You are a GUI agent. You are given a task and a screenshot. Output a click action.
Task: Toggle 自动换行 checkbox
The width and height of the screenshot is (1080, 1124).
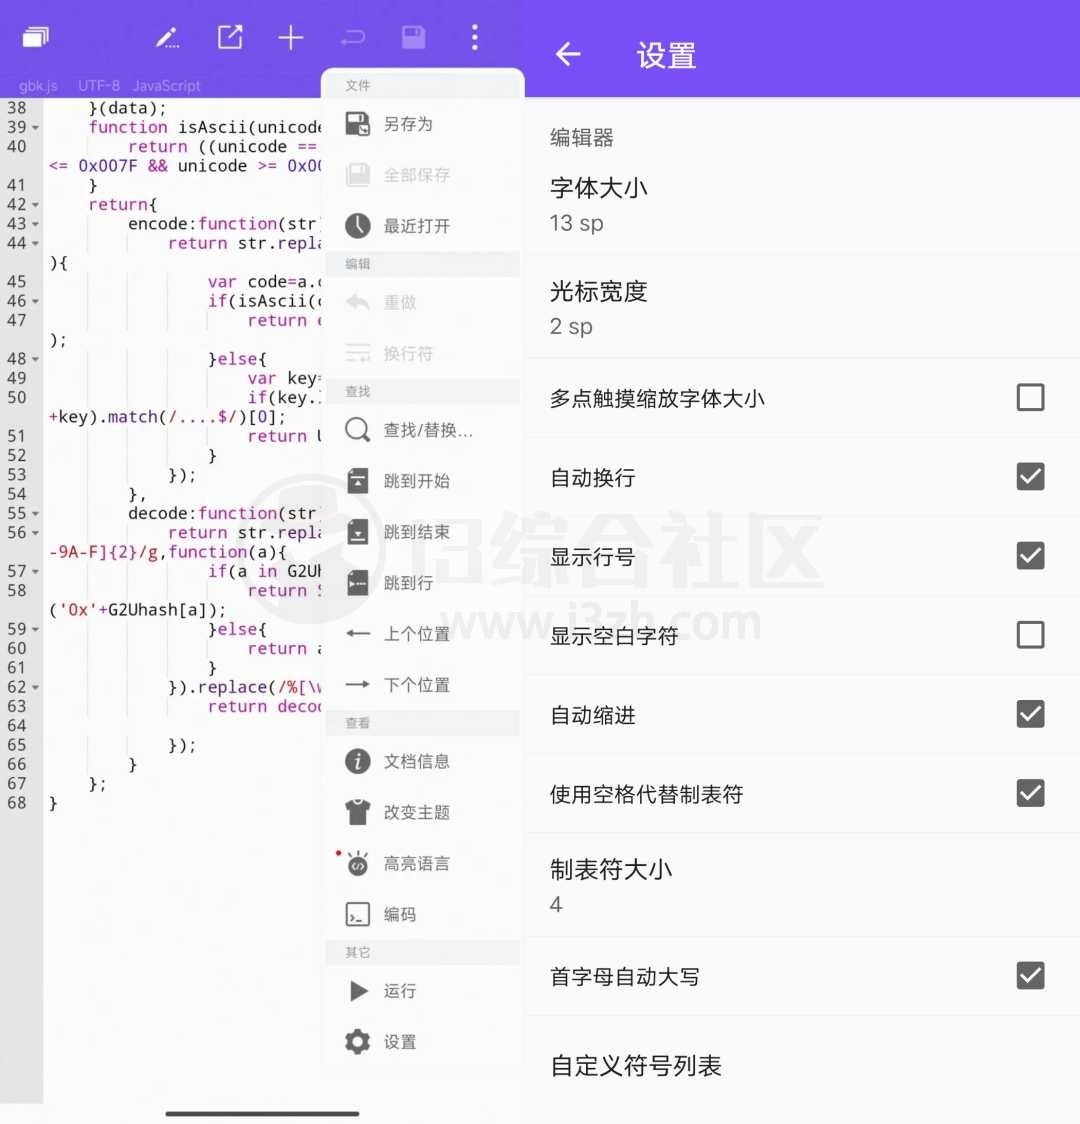1030,476
